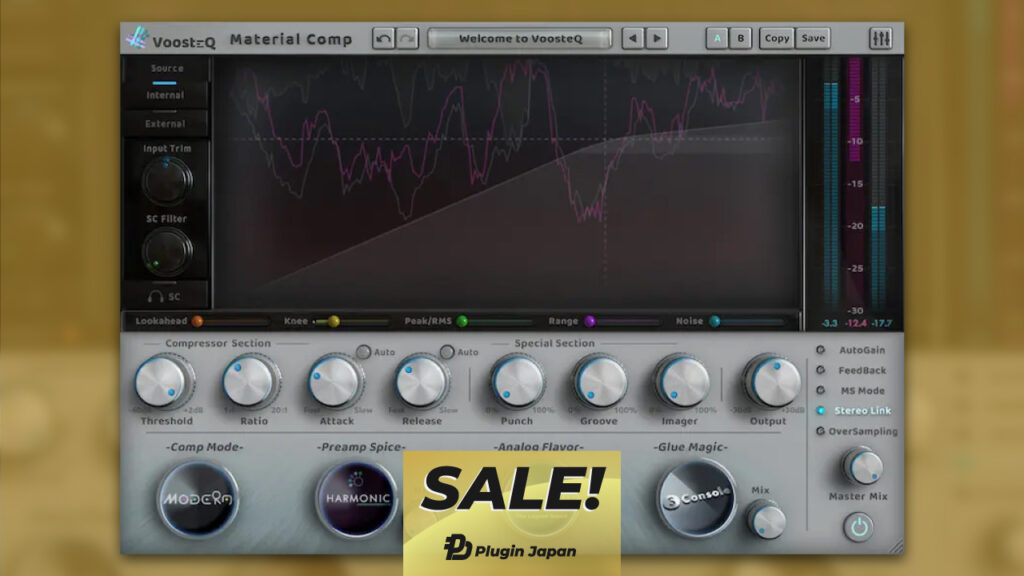
Task: Go to the previous preset arrow
Action: click(x=633, y=39)
